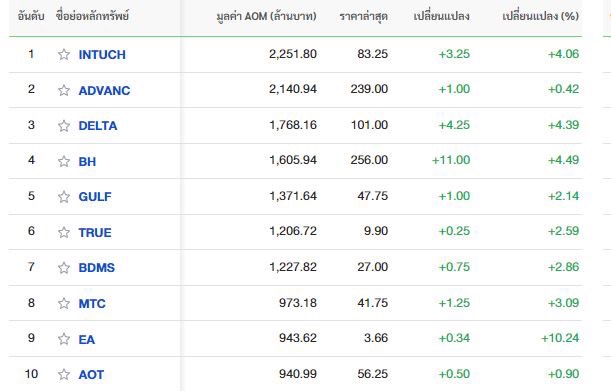This screenshot has height=391, width=611.
Task: Sort by ราคาล่าสุด column header
Action: [364, 16]
